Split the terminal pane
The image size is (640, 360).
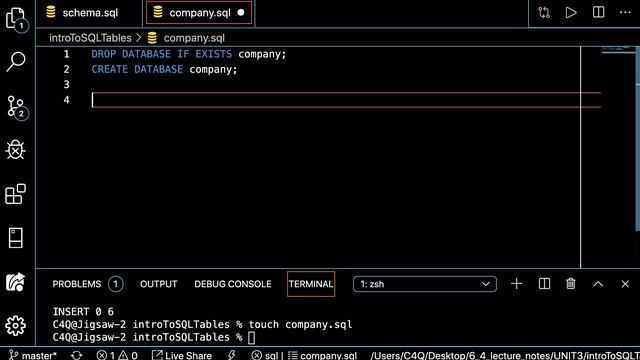coord(544,284)
